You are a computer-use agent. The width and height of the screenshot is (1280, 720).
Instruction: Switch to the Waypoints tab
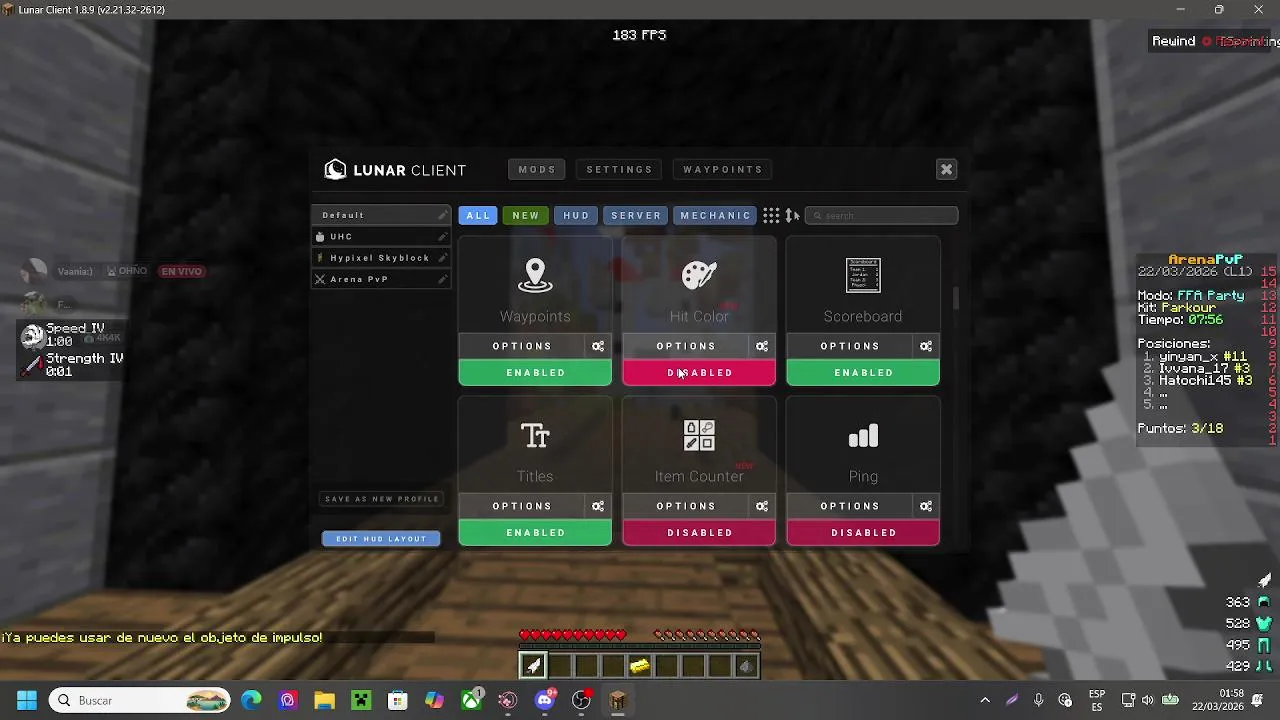coord(723,170)
